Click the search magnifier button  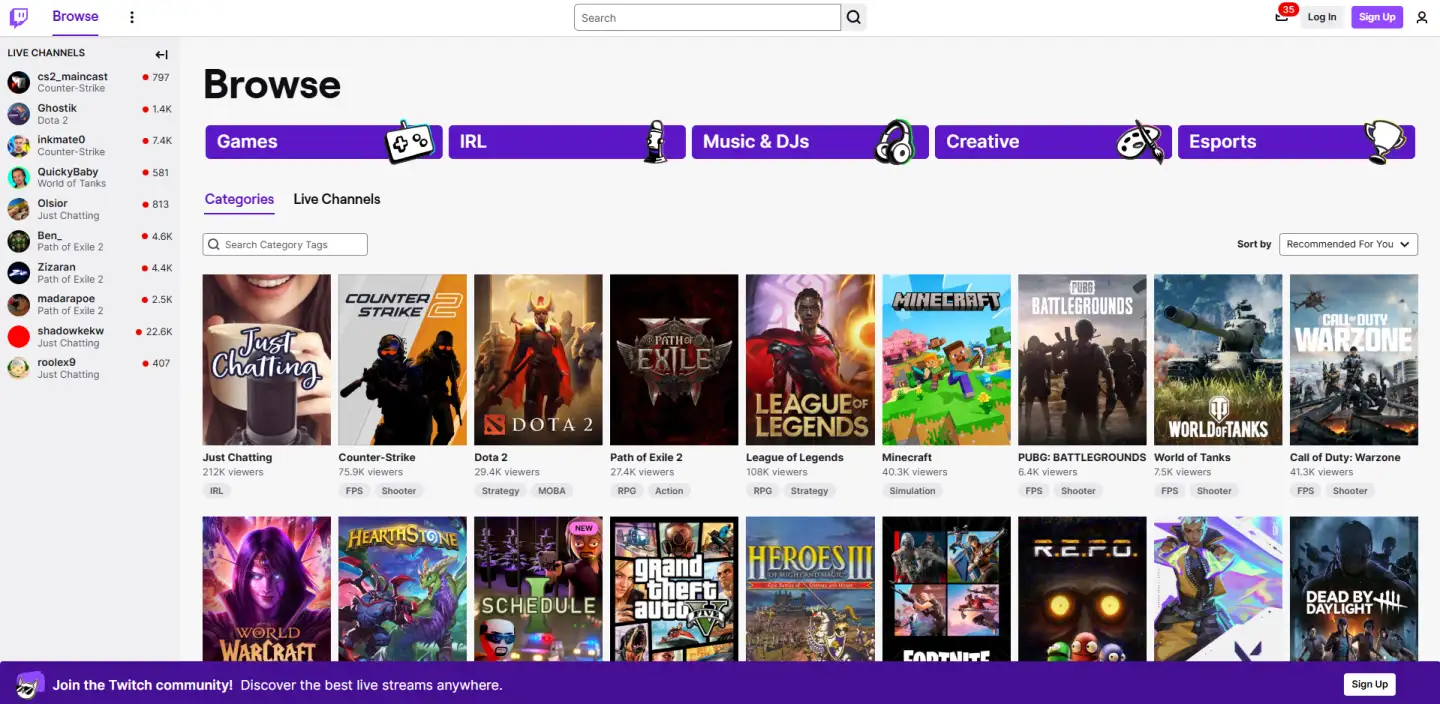coord(853,17)
